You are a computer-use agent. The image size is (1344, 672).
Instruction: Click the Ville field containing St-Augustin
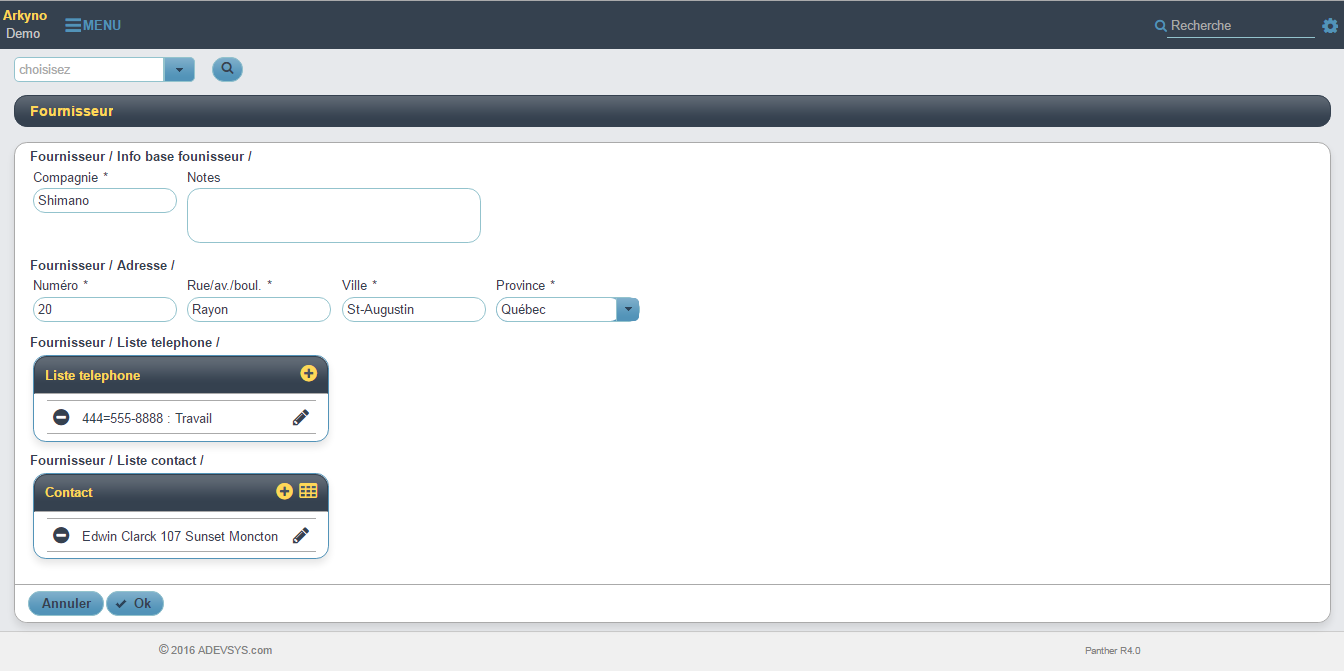pos(414,309)
